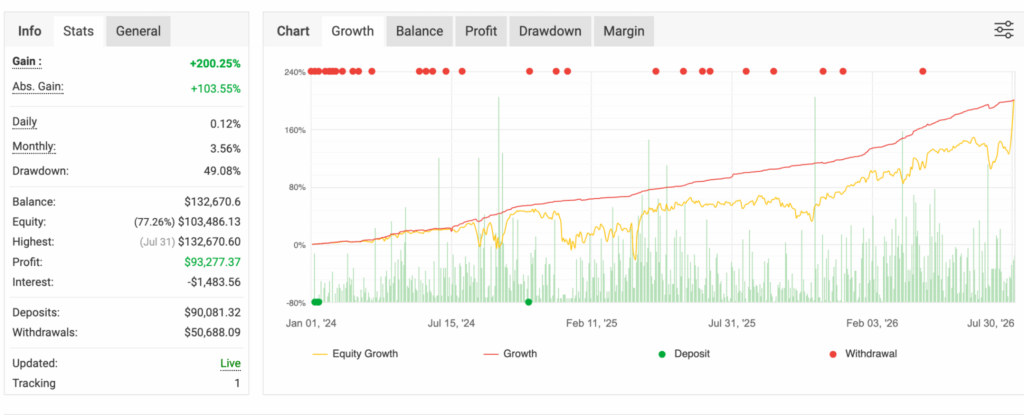Click the underlined Monthly label
Viewport: 1024px width, 415px height.
click(x=34, y=147)
